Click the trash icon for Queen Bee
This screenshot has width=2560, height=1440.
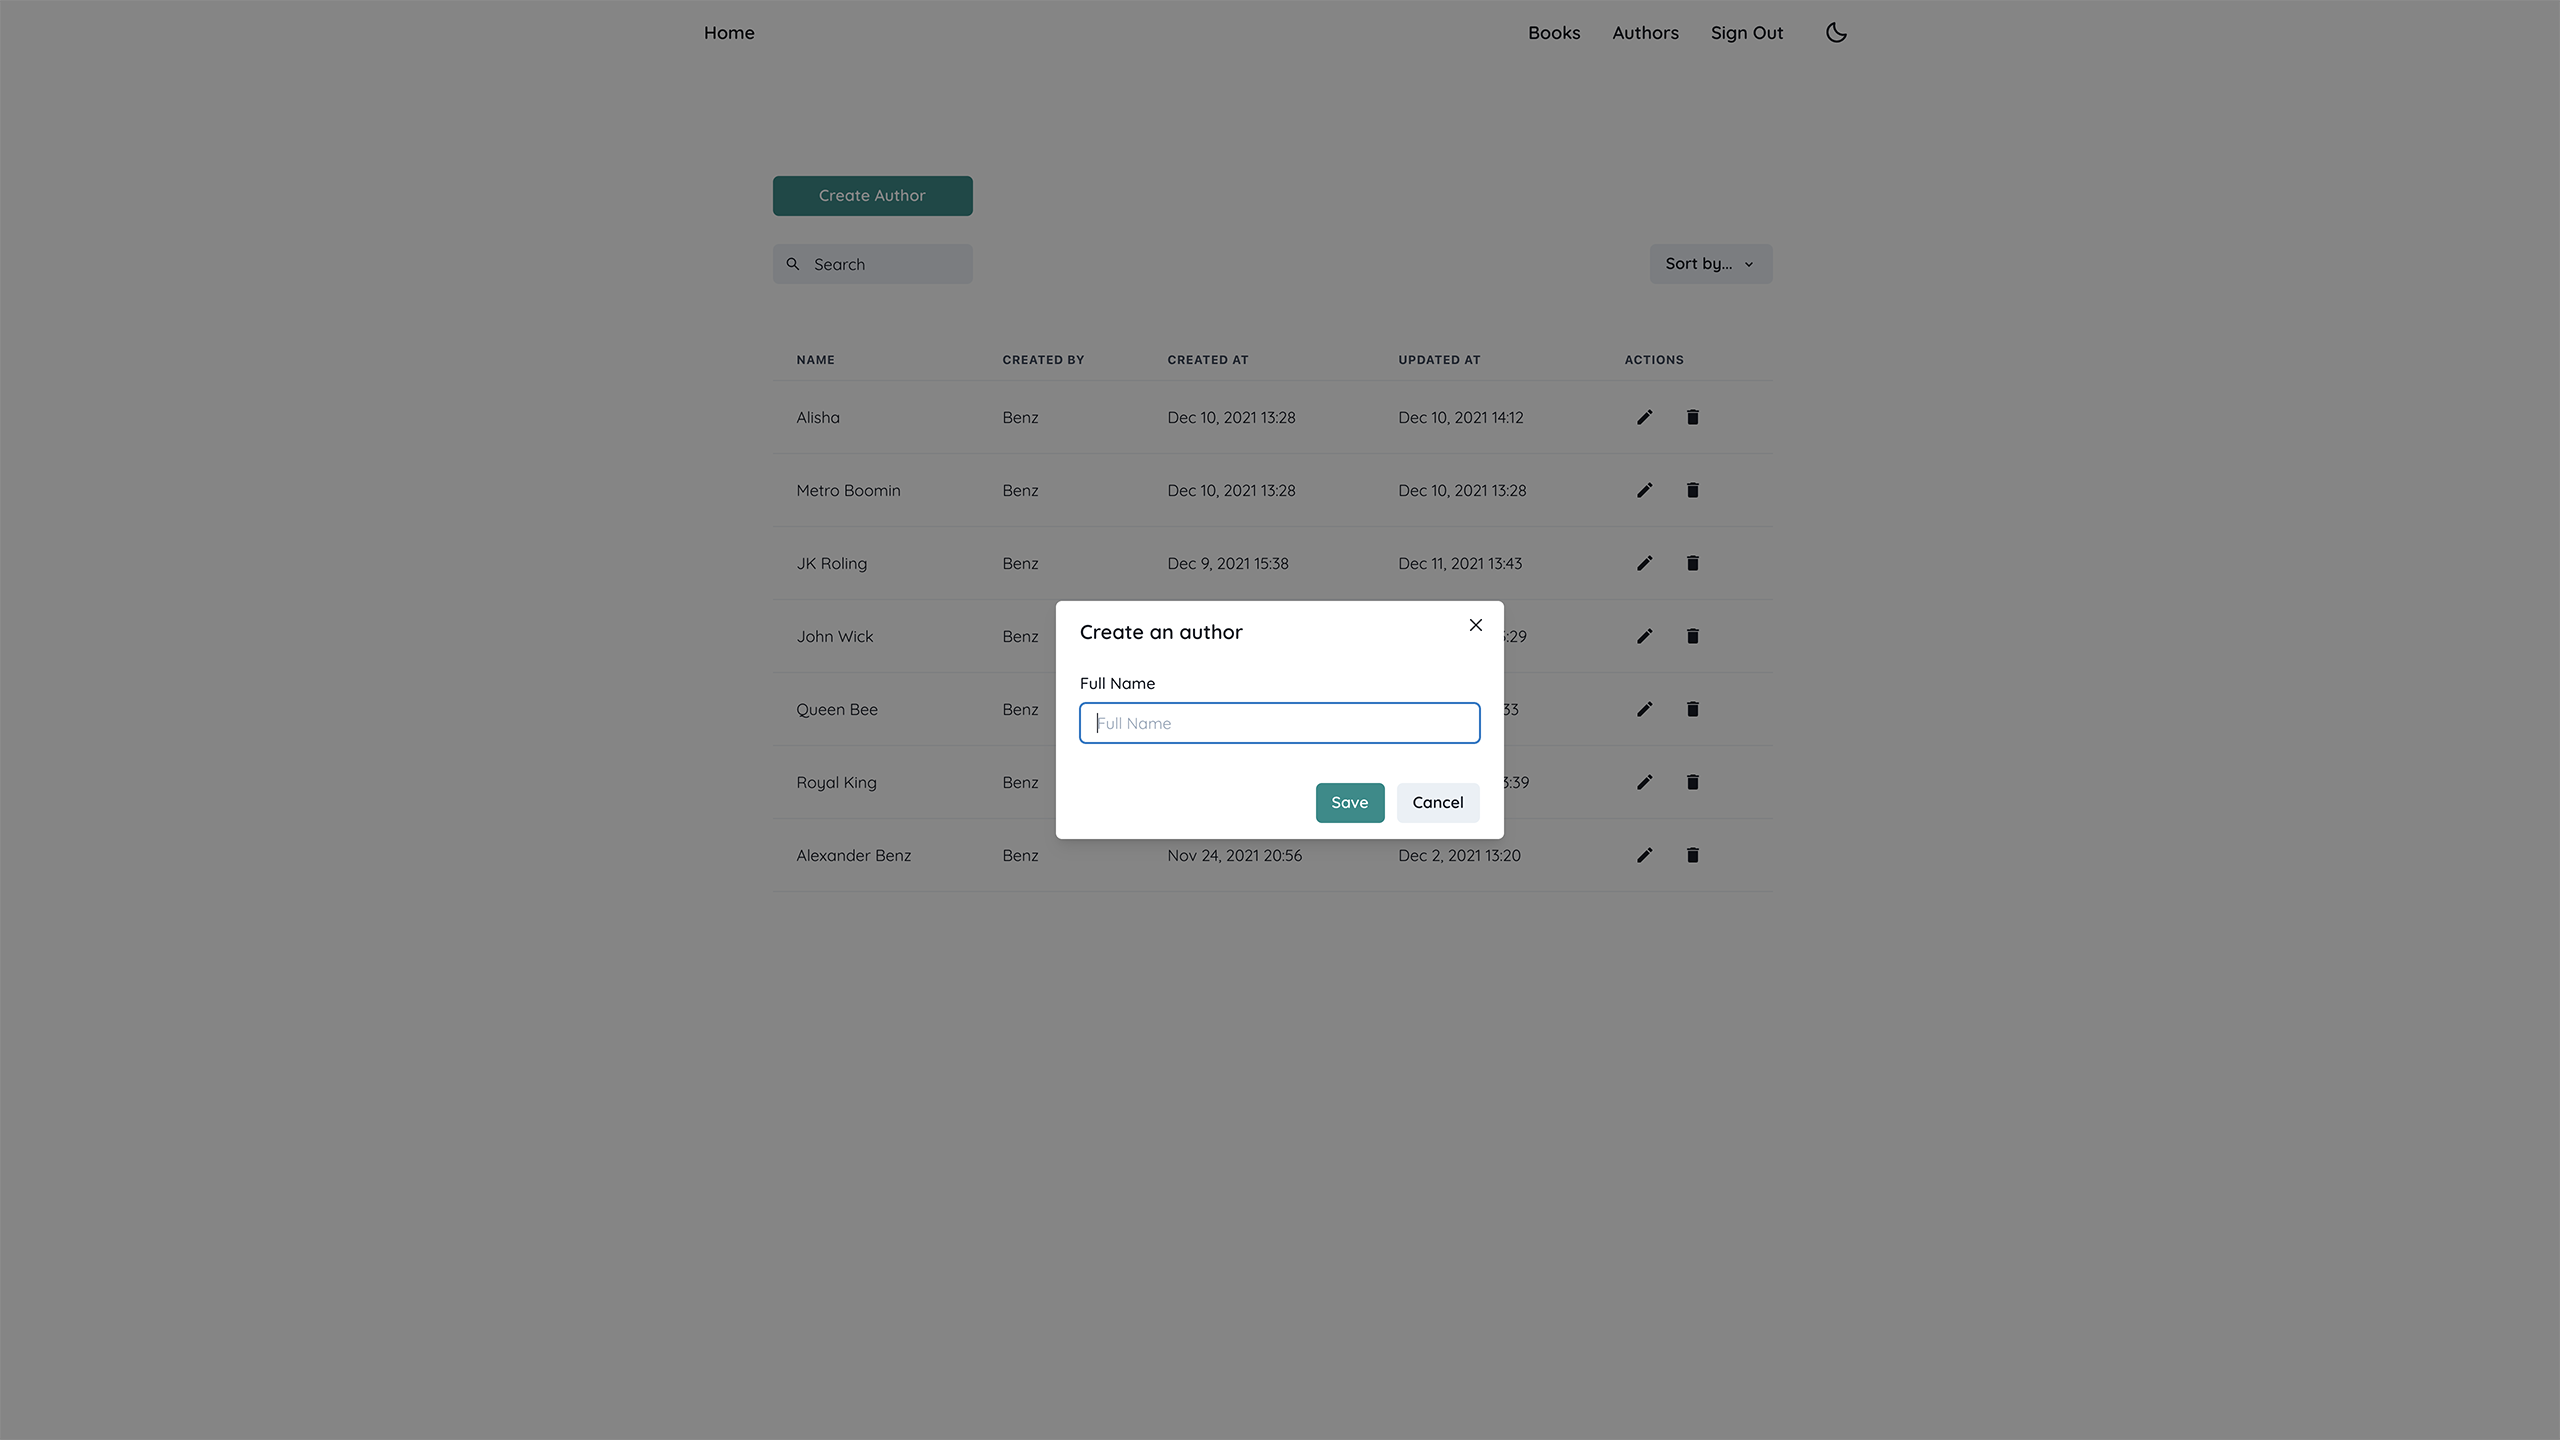click(x=1692, y=709)
